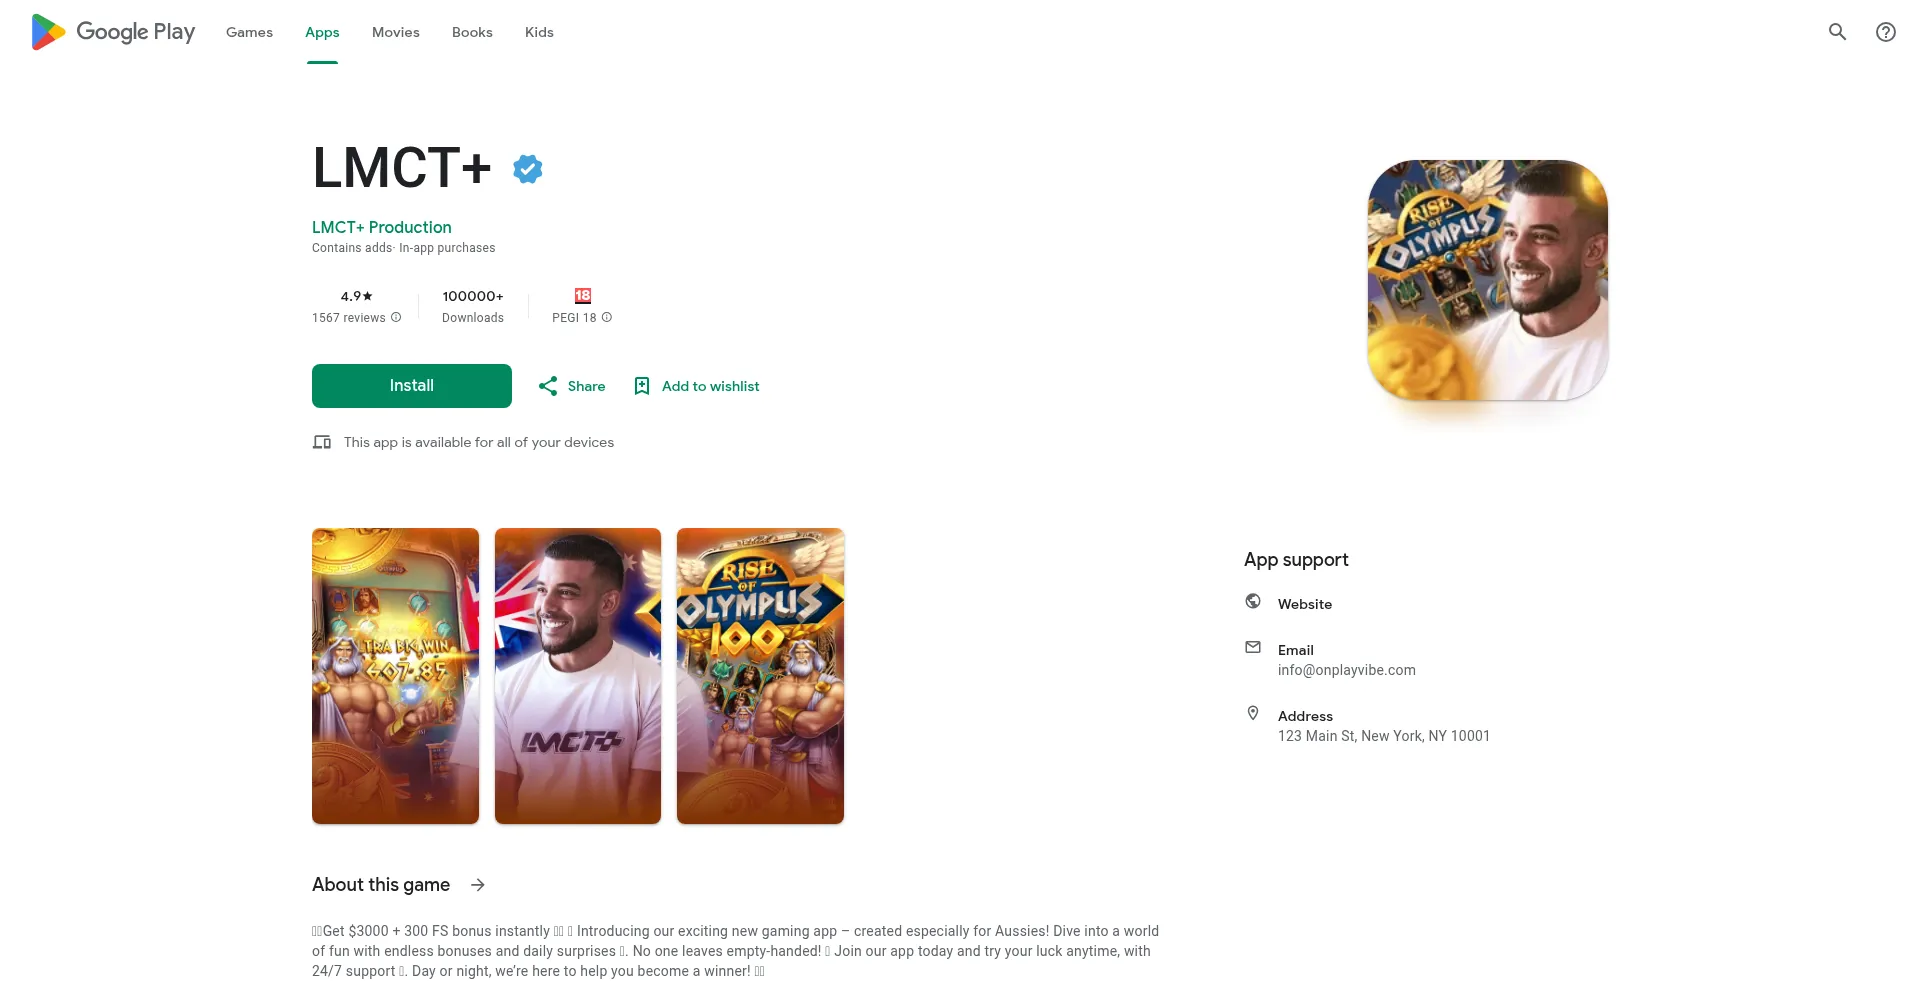Click the PEGI 18 rating badge

[x=583, y=296]
